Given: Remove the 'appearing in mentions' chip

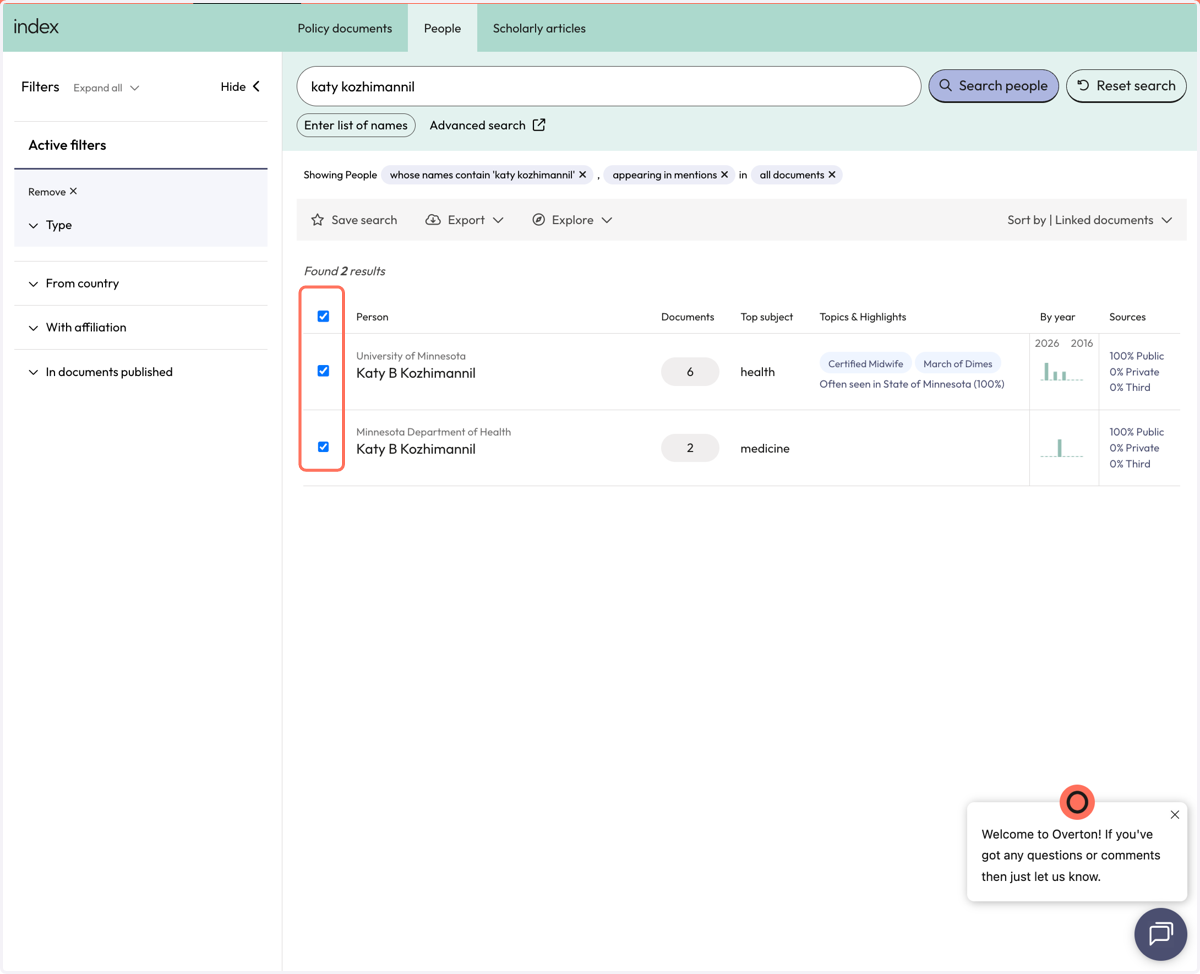Looking at the screenshot, I should (x=725, y=175).
